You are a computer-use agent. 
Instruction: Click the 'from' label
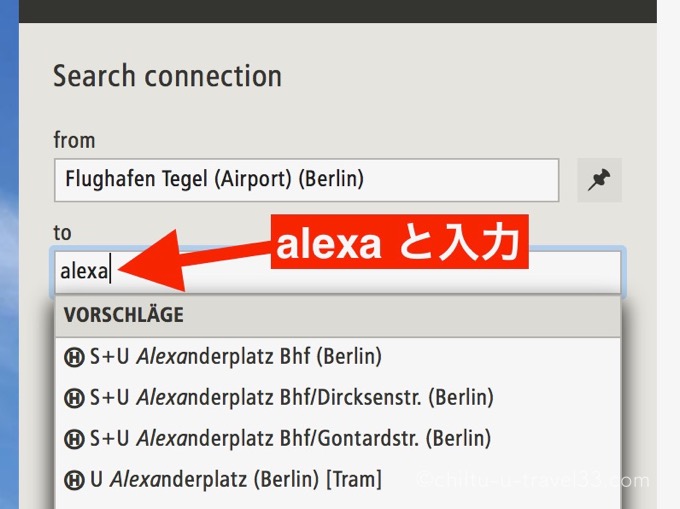pyautogui.click(x=74, y=140)
